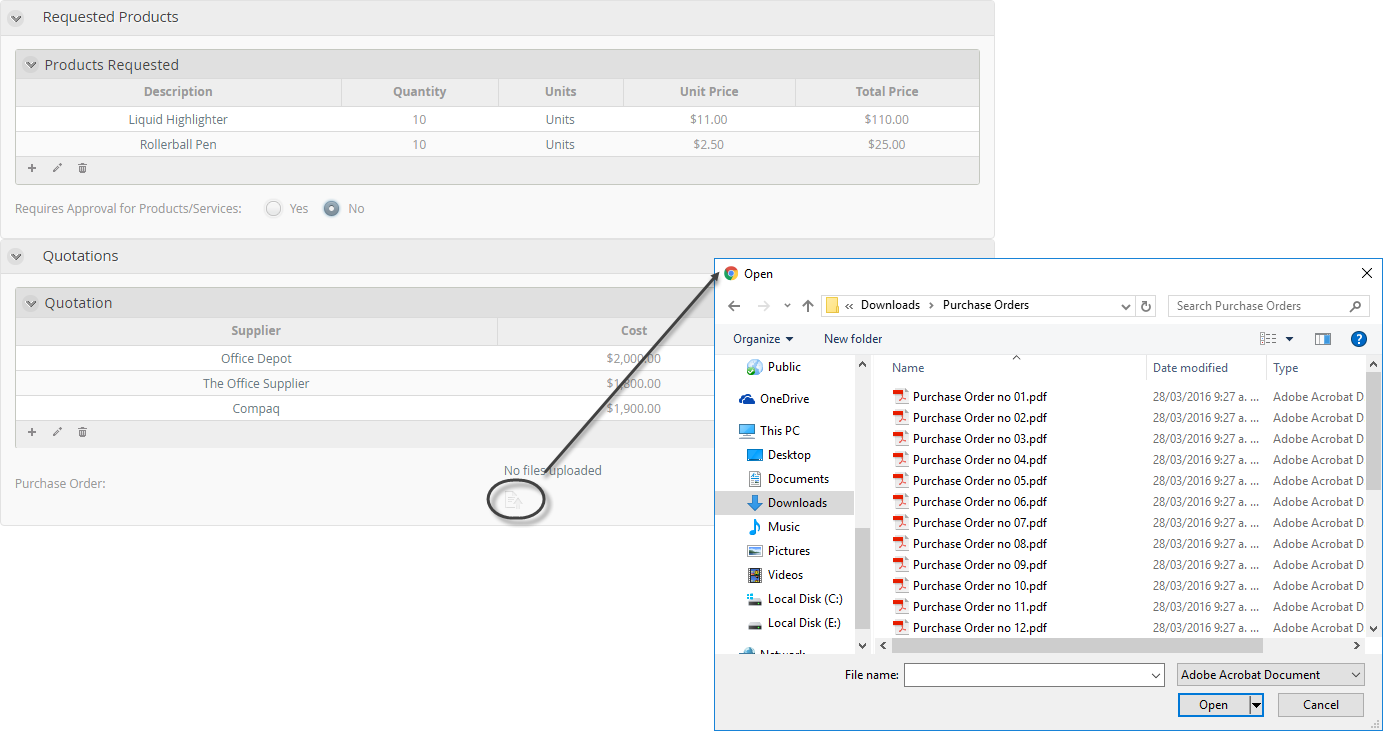Select the Liquid Highlighter product row

tap(497, 119)
